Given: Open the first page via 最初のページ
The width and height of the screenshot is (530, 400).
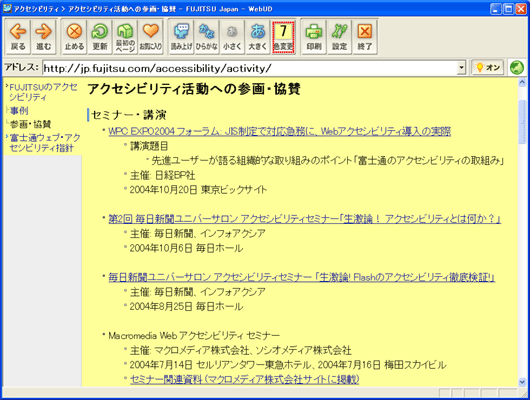Looking at the screenshot, I should [125, 37].
